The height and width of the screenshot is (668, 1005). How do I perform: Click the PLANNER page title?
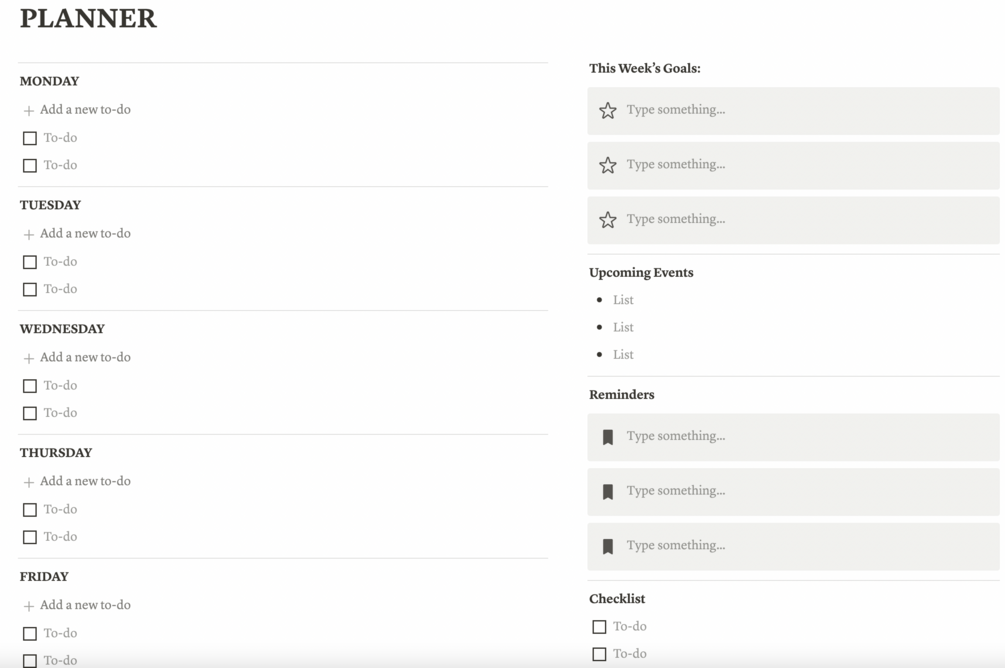pyautogui.click(x=88, y=18)
